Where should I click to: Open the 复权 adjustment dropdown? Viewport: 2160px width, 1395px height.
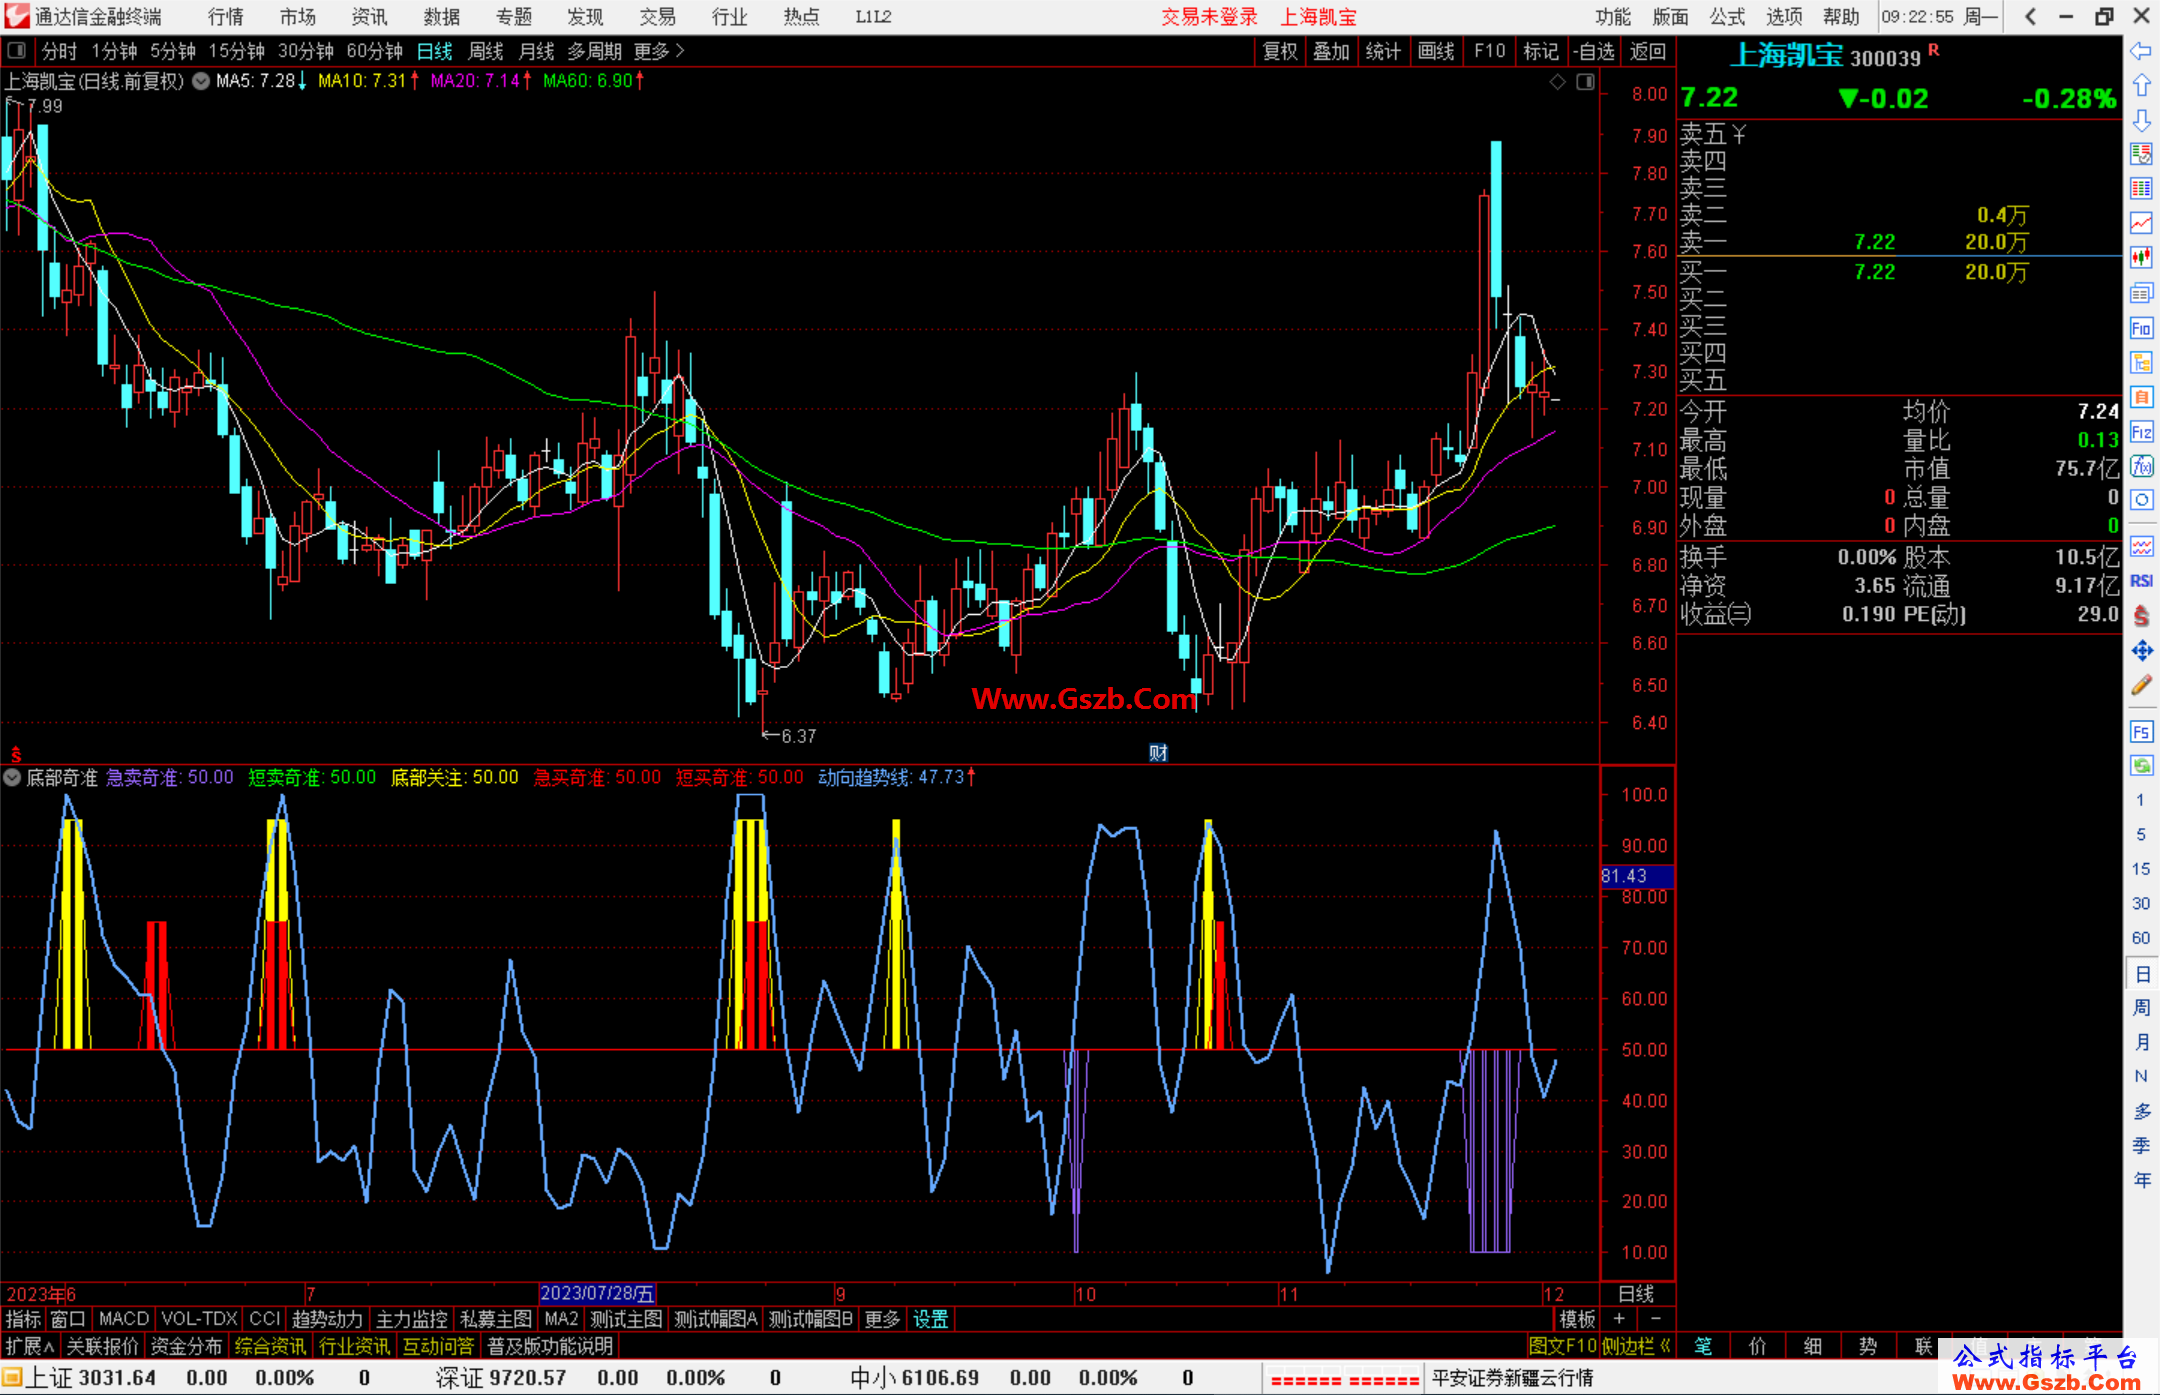[1279, 51]
